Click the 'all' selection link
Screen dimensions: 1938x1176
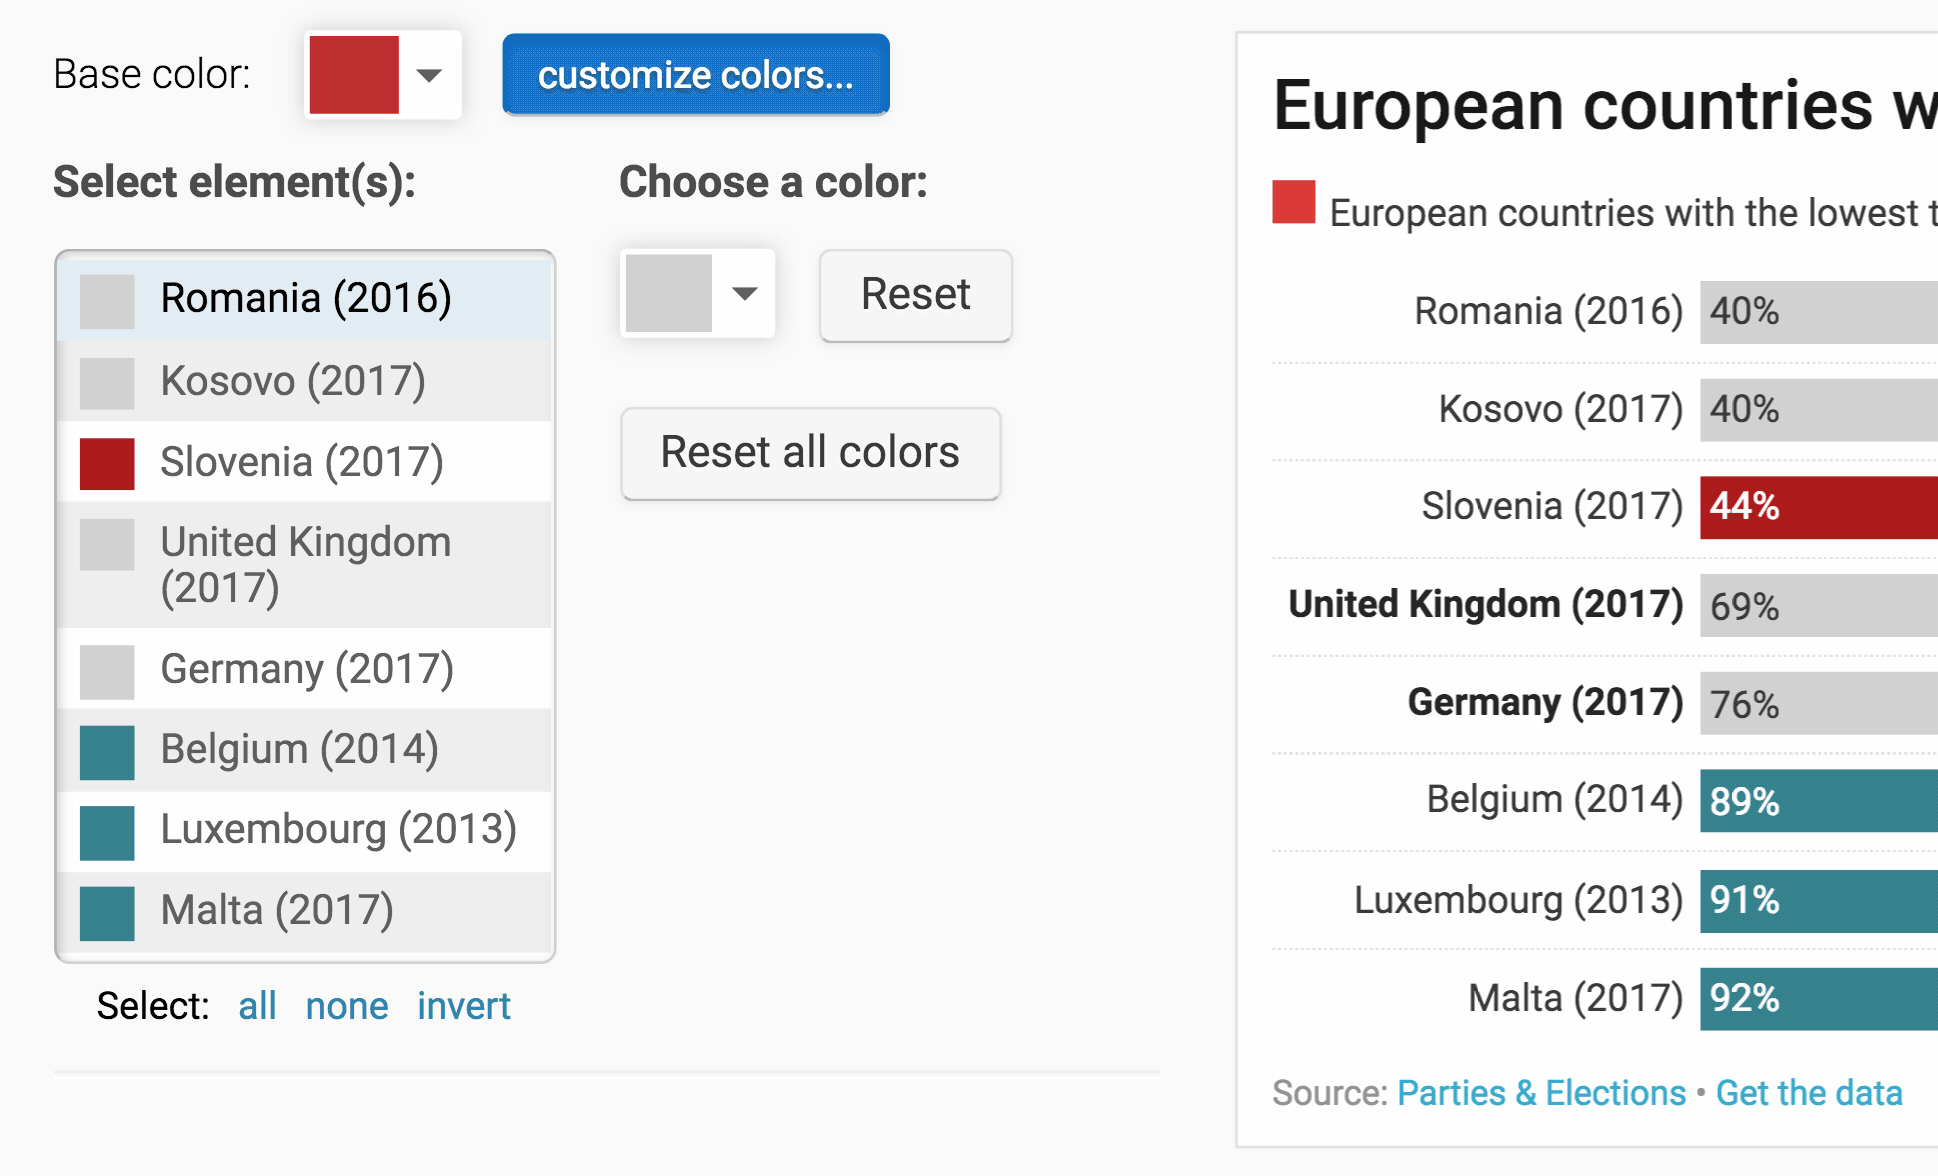[x=257, y=1006]
